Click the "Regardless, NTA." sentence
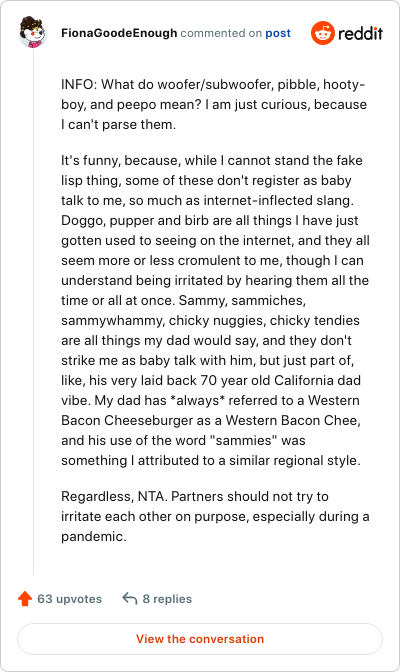 114,496
